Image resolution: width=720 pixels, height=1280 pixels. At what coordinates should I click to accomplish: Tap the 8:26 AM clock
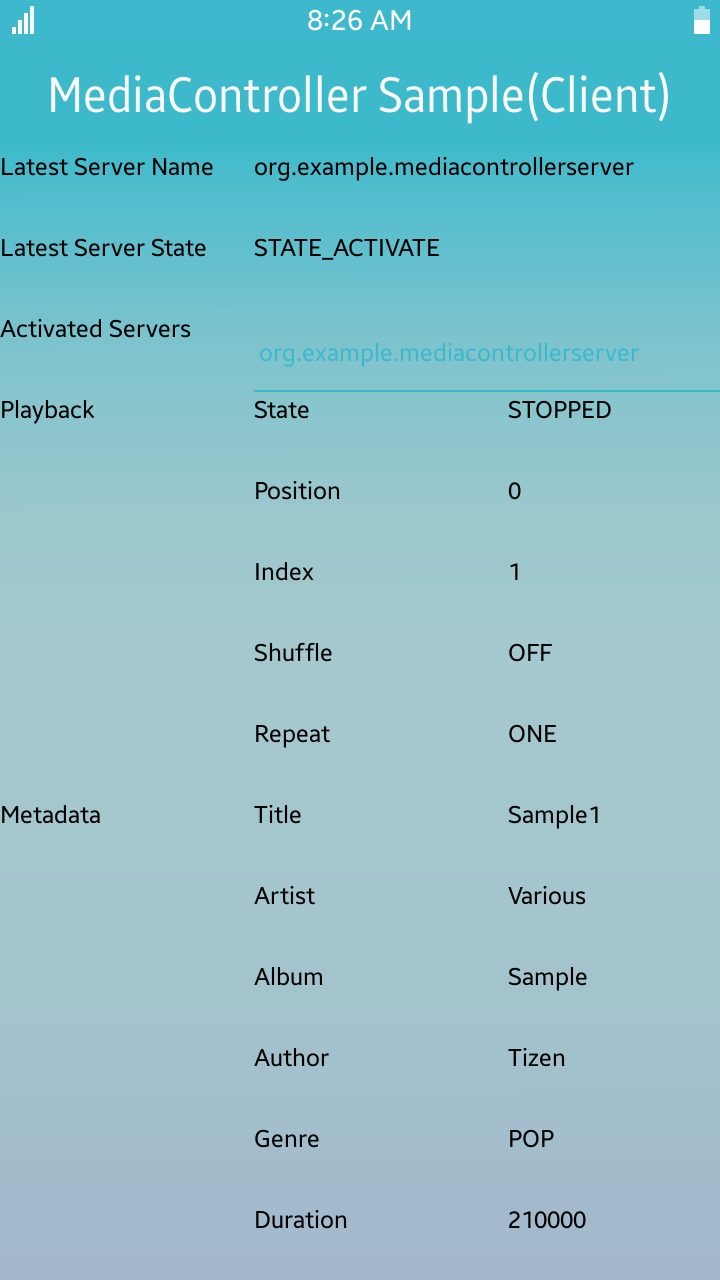coord(359,21)
